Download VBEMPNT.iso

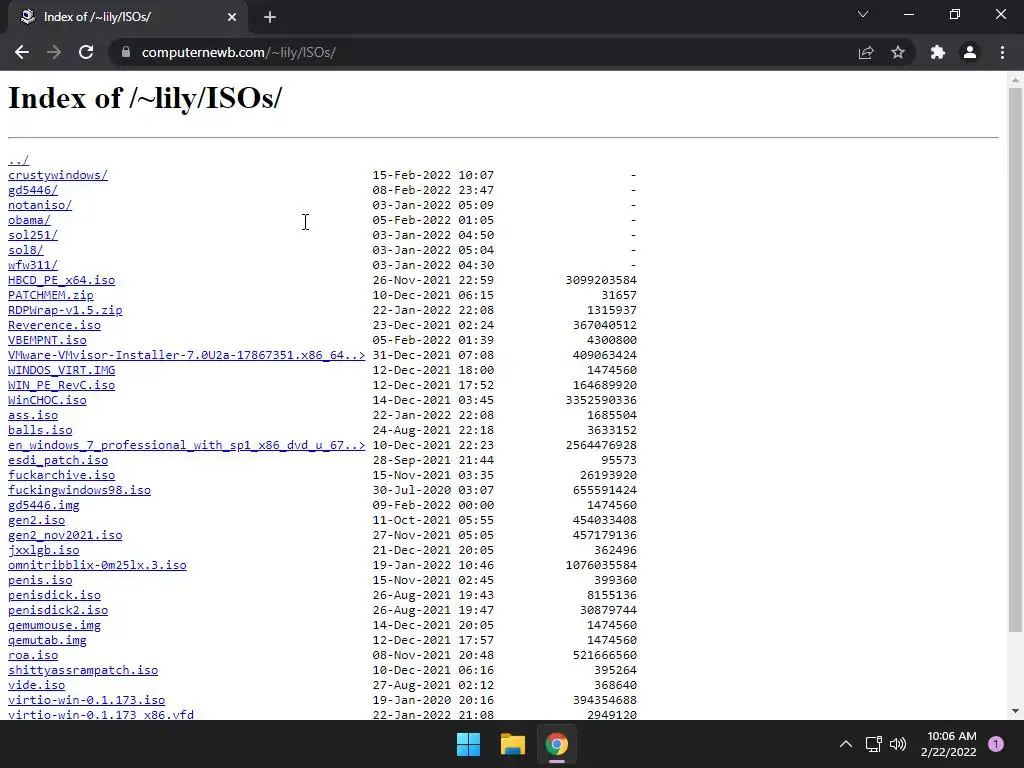47,340
